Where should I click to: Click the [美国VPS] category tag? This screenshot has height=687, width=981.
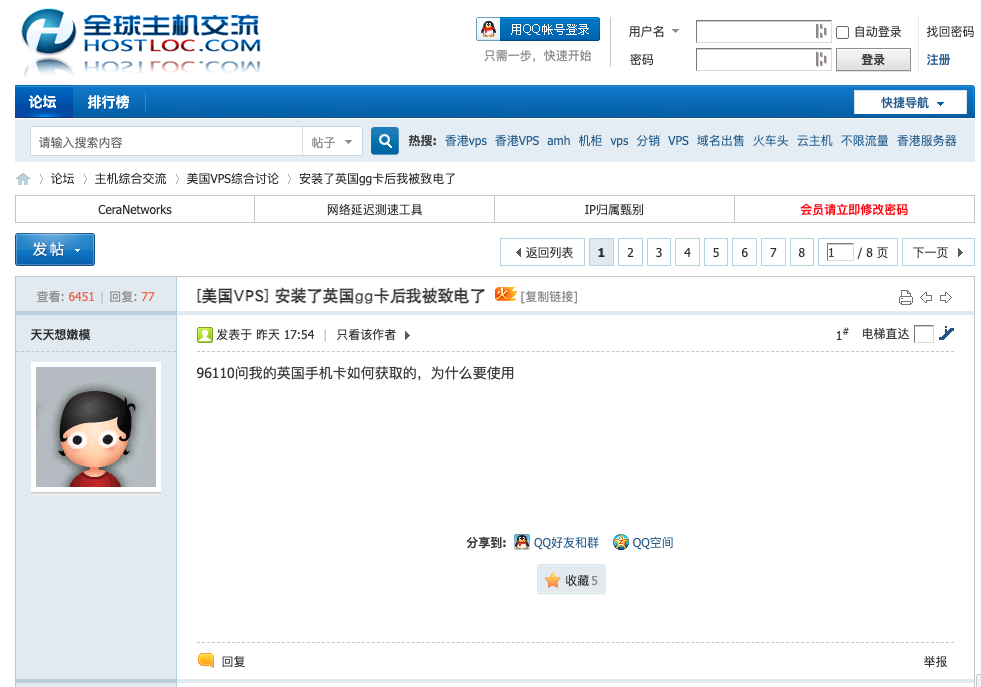click(x=232, y=296)
